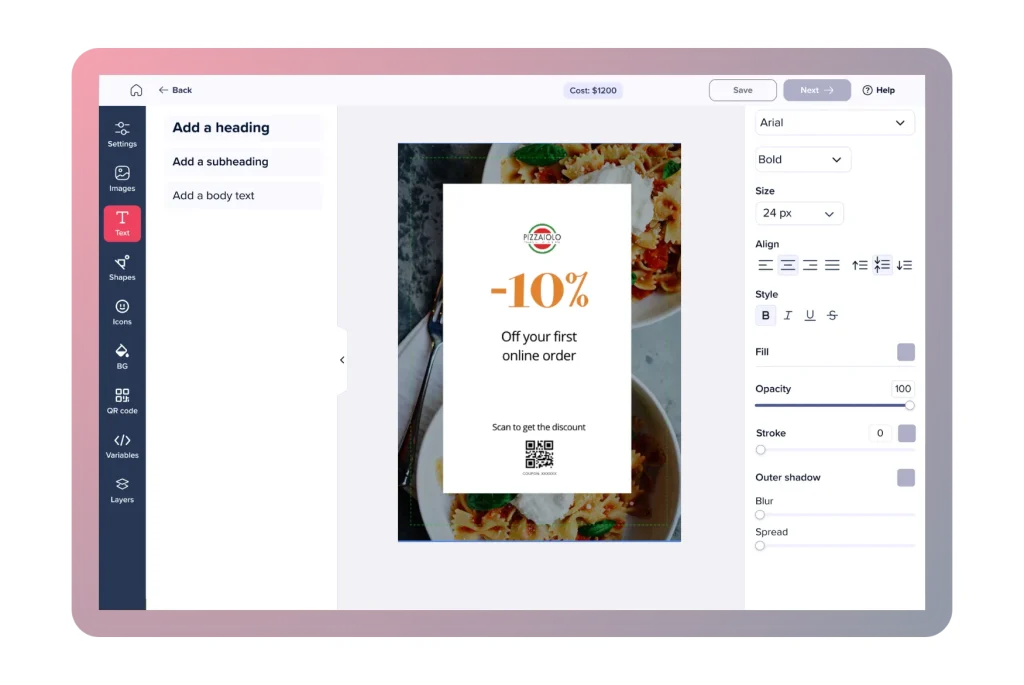Pick the Fill color swatch
Viewport: 1024px width, 685px height.
click(x=906, y=352)
